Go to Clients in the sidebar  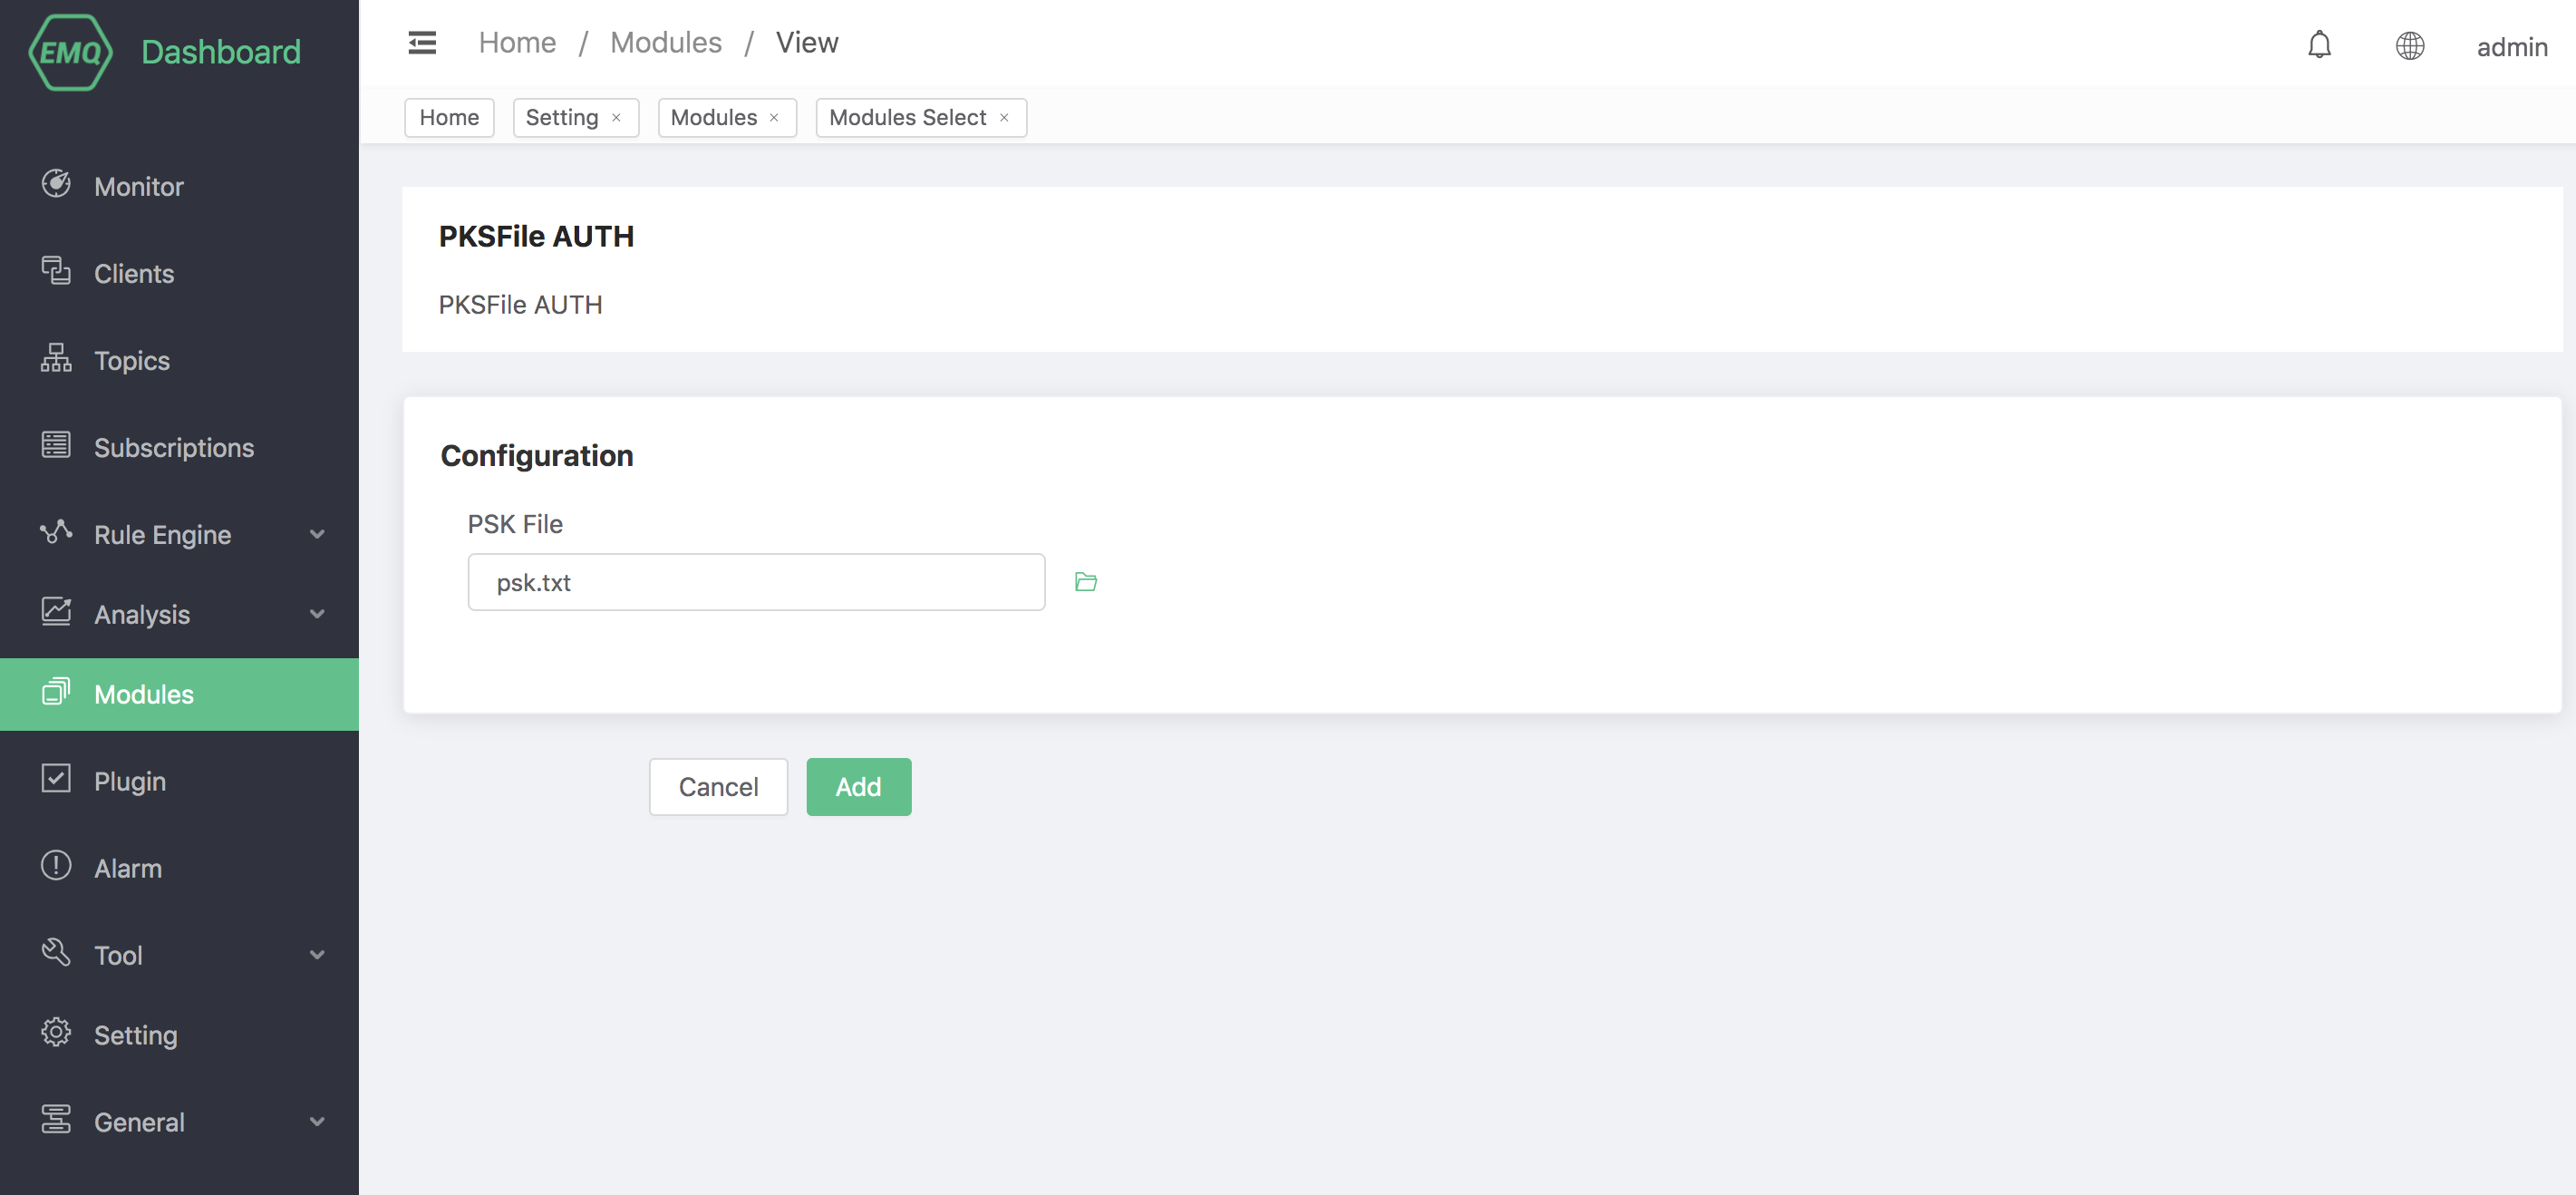(133, 273)
